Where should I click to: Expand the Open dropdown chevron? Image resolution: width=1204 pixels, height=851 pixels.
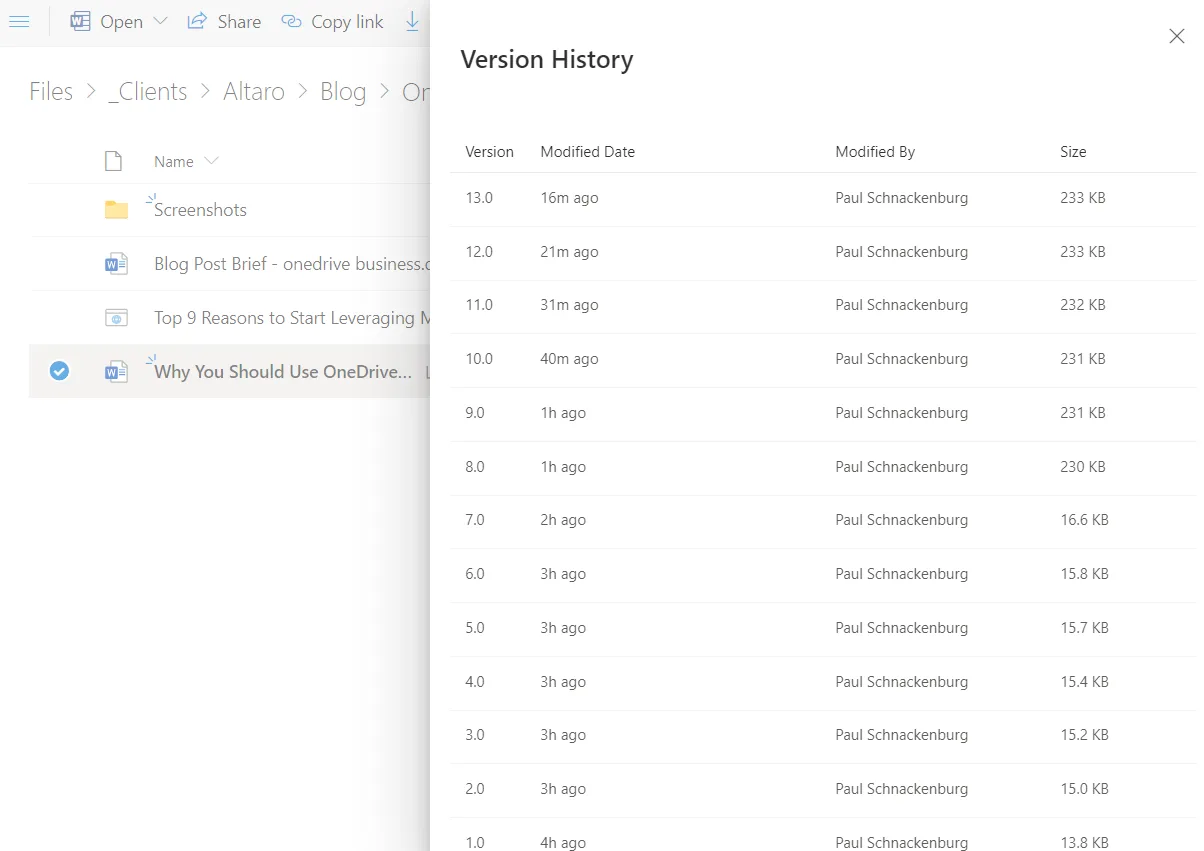(x=160, y=21)
